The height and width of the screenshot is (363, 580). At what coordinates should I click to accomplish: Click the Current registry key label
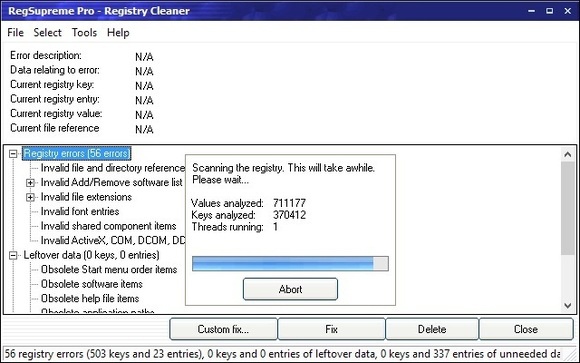pyautogui.click(x=52, y=84)
